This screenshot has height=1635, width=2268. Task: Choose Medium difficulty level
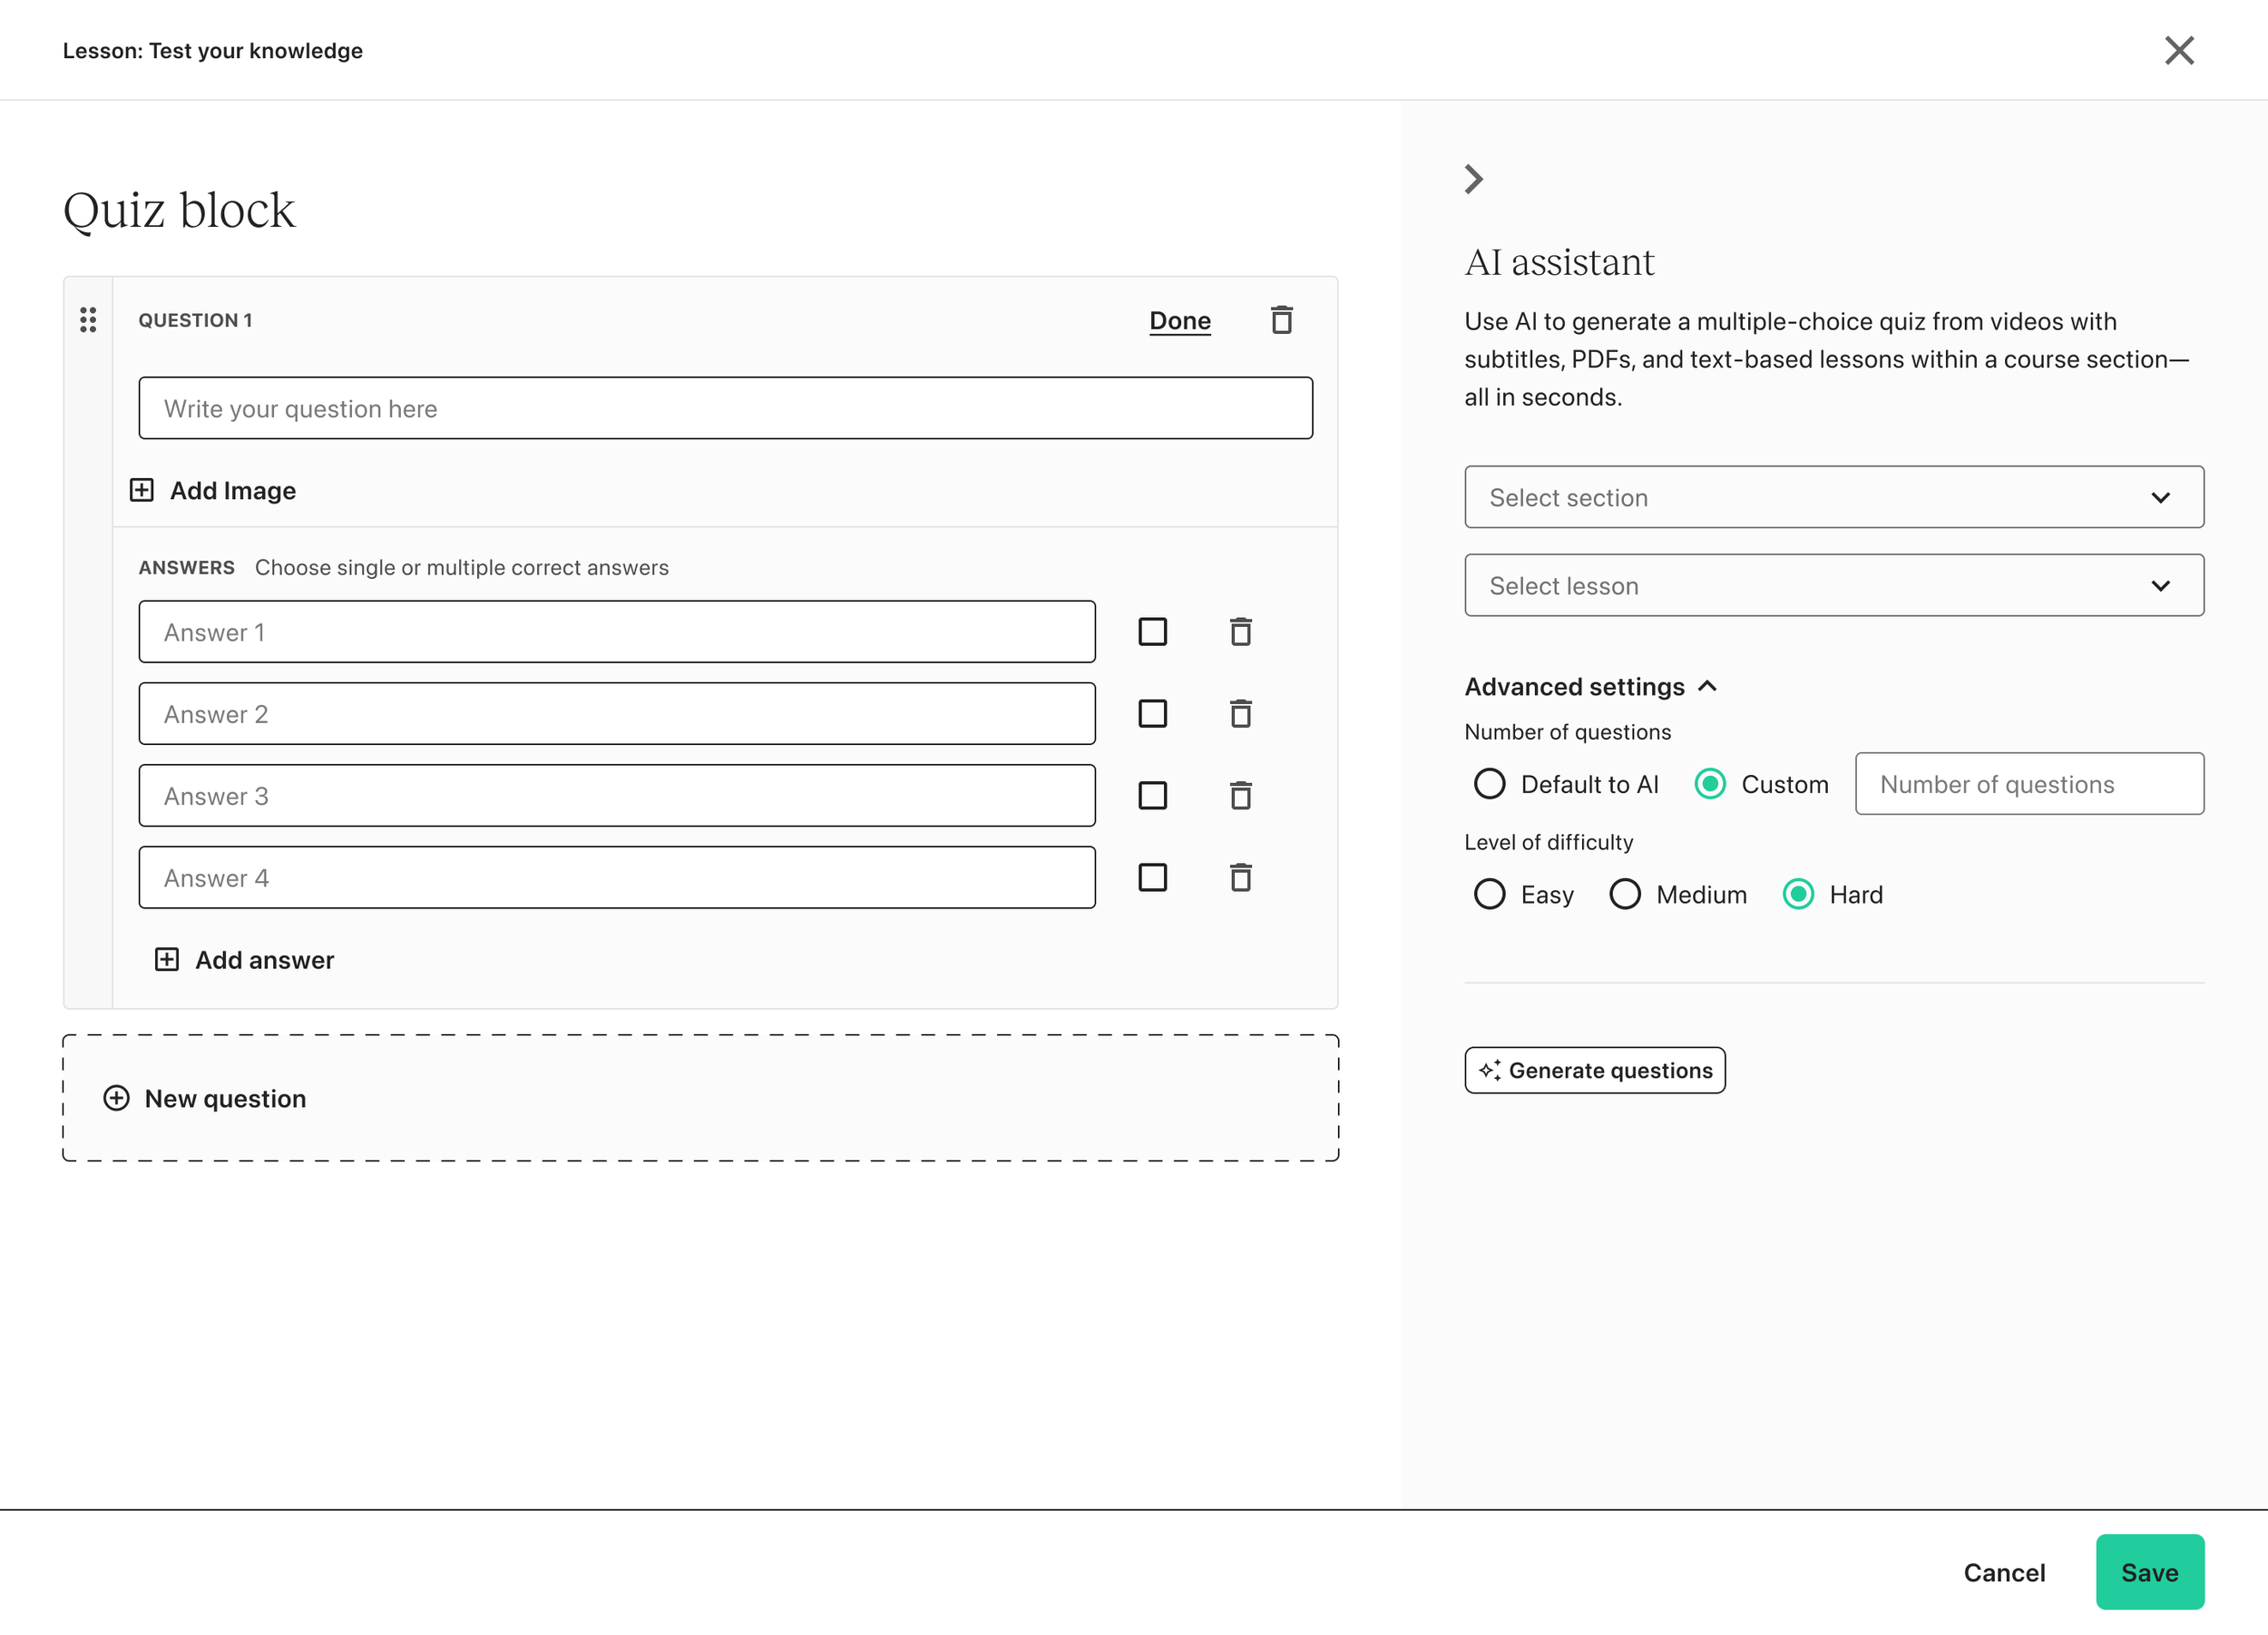(x=1624, y=894)
